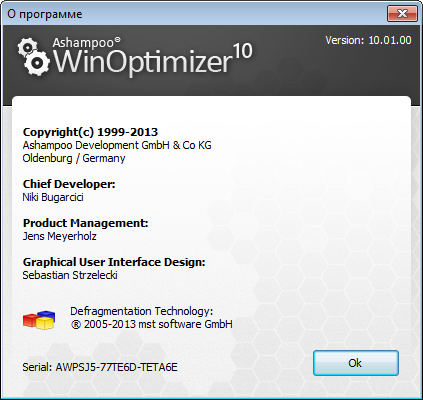The width and height of the screenshot is (423, 400).
Task: Click the Chief Developer: heading
Action: [69, 184]
